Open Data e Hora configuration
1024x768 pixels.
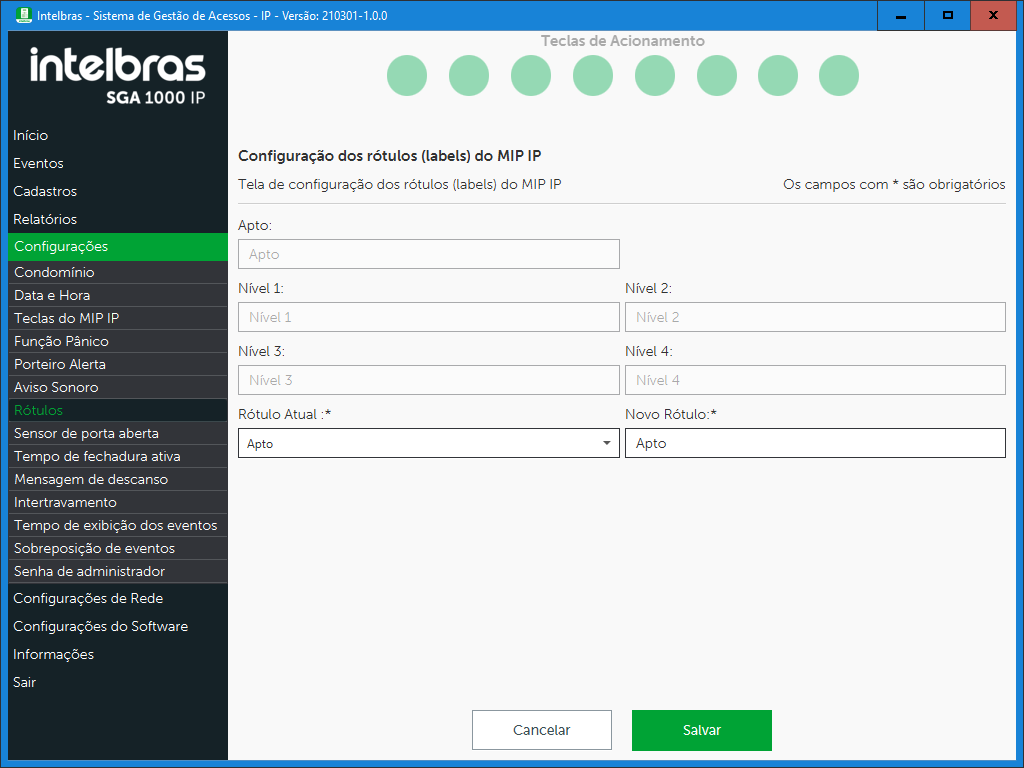pos(52,295)
